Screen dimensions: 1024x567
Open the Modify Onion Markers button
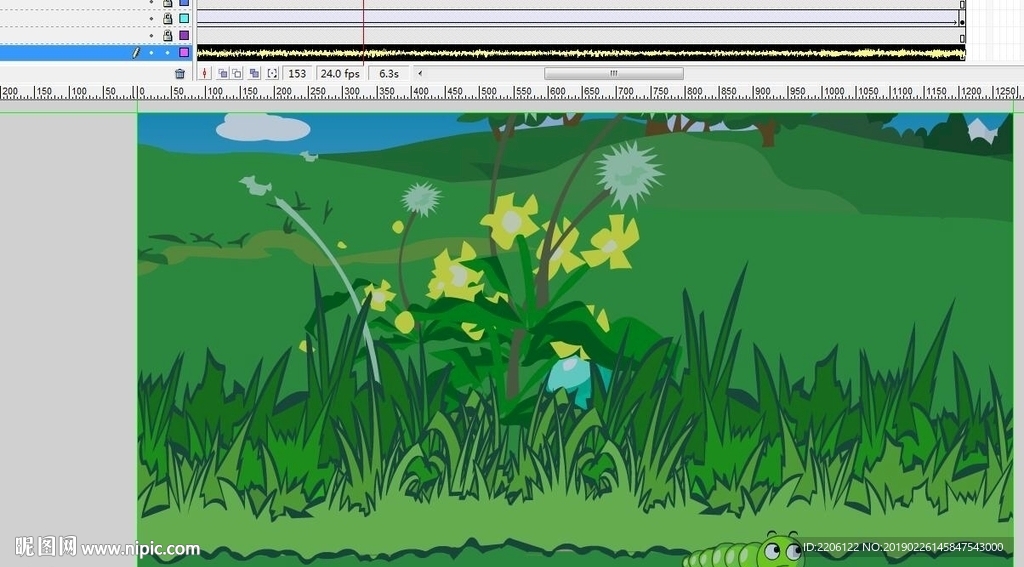(271, 73)
